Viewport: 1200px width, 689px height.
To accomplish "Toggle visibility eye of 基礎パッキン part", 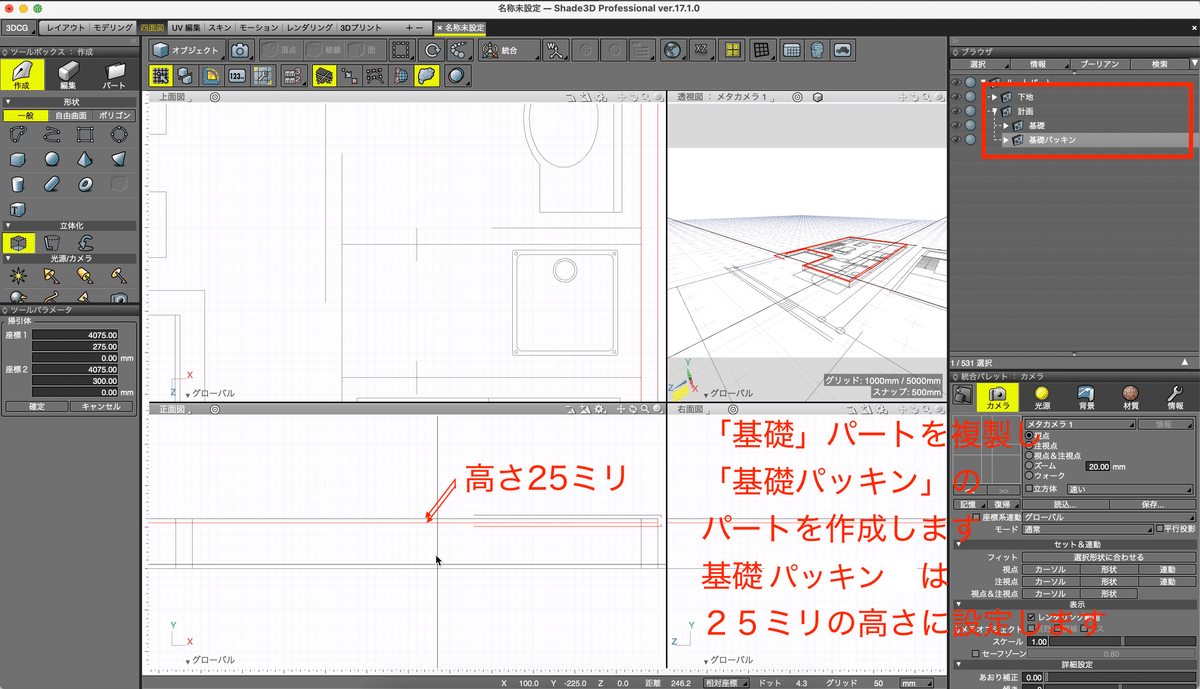I will pos(955,140).
